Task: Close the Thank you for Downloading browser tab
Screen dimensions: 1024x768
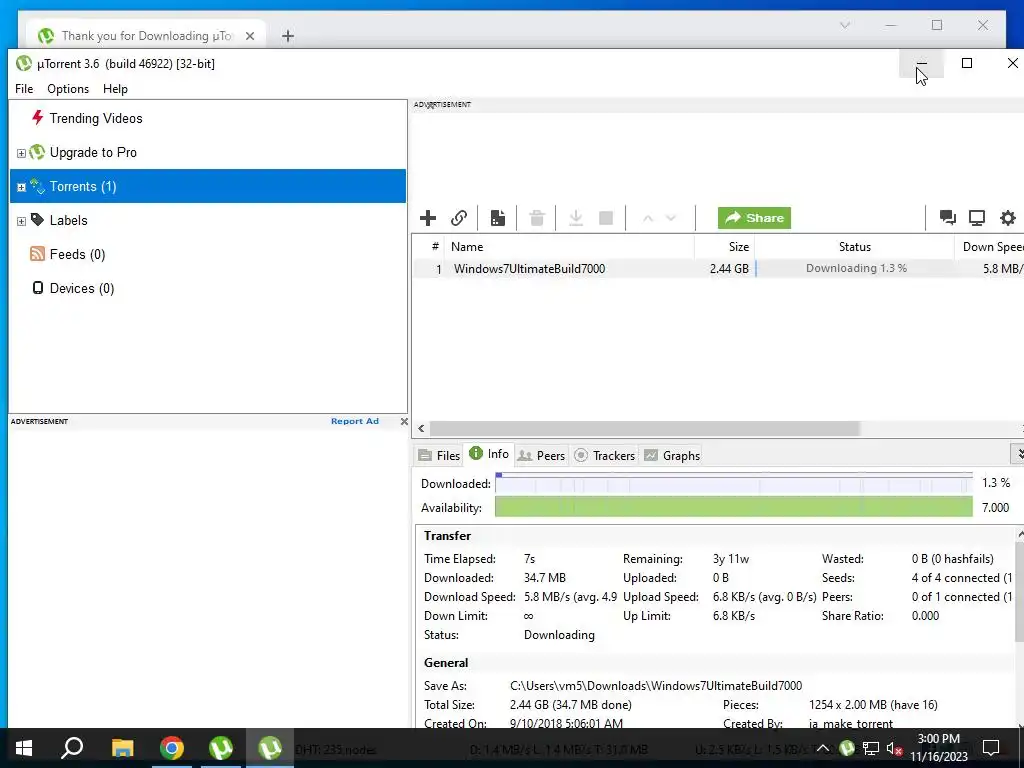Action: tap(249, 36)
